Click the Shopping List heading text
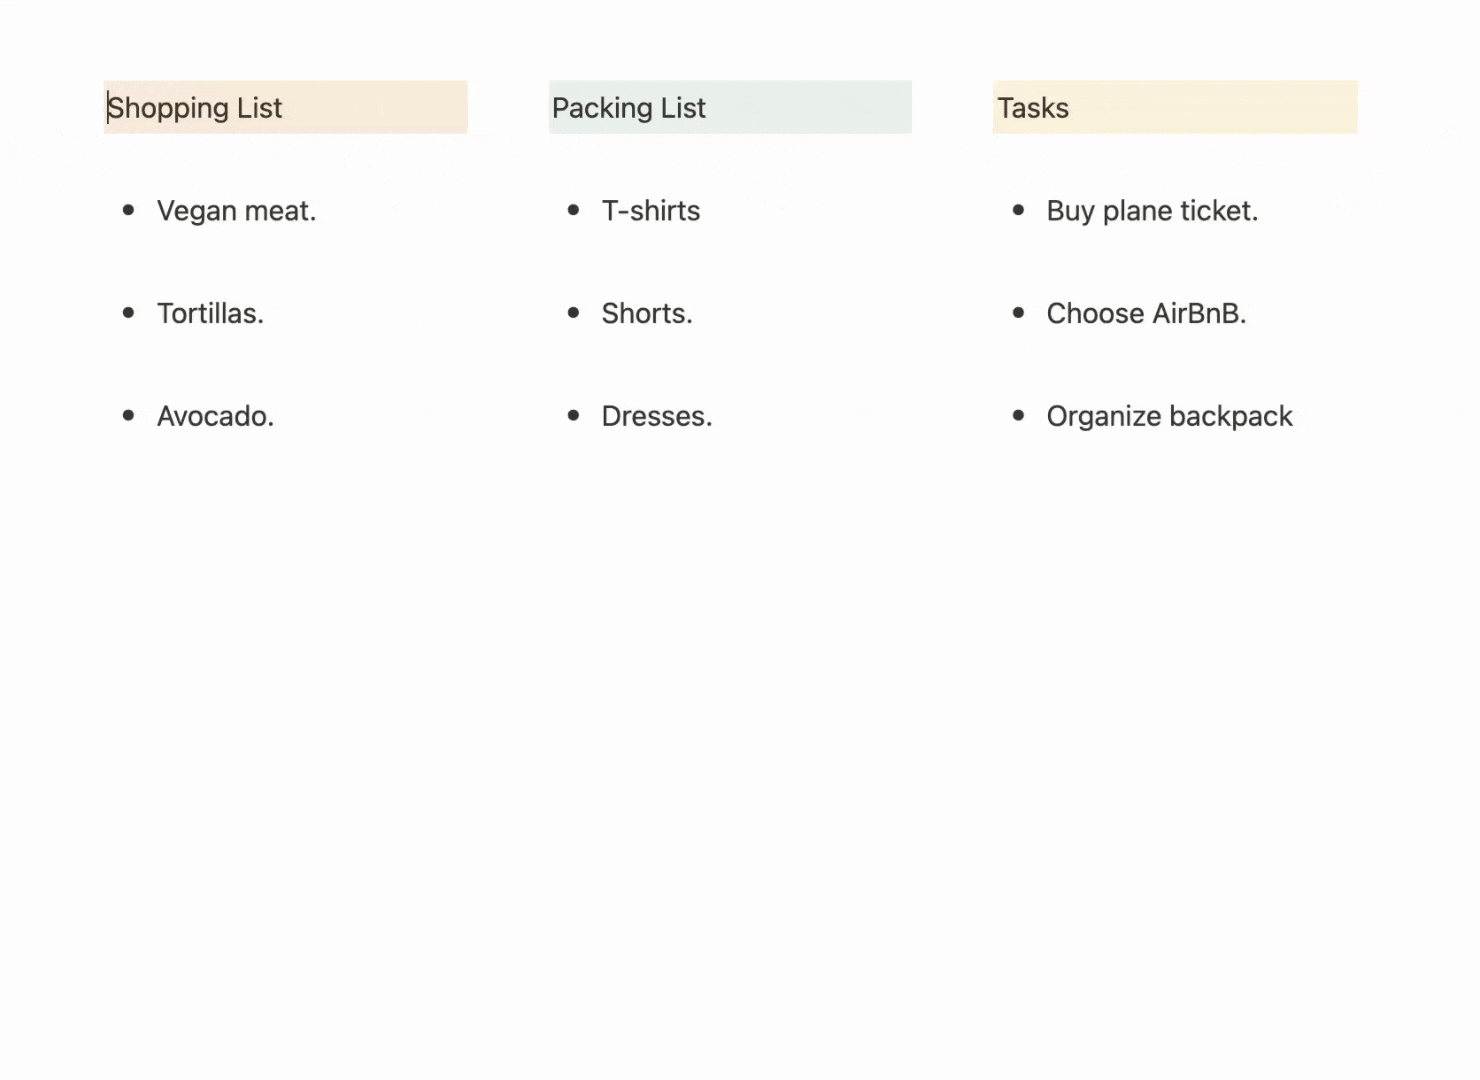The image size is (1480, 1080). 195,108
